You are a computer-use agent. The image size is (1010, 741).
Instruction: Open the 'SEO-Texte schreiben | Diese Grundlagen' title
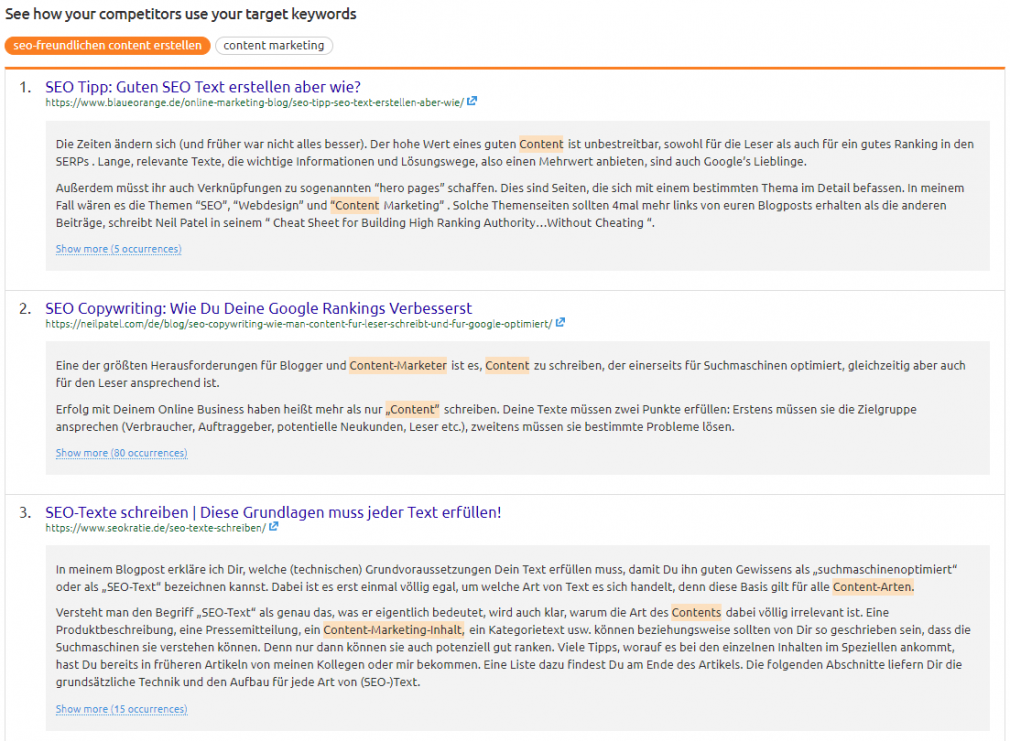click(x=273, y=513)
